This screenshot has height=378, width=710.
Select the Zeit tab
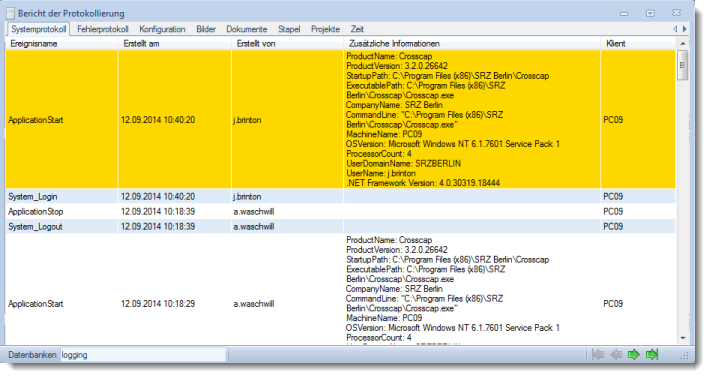357,29
